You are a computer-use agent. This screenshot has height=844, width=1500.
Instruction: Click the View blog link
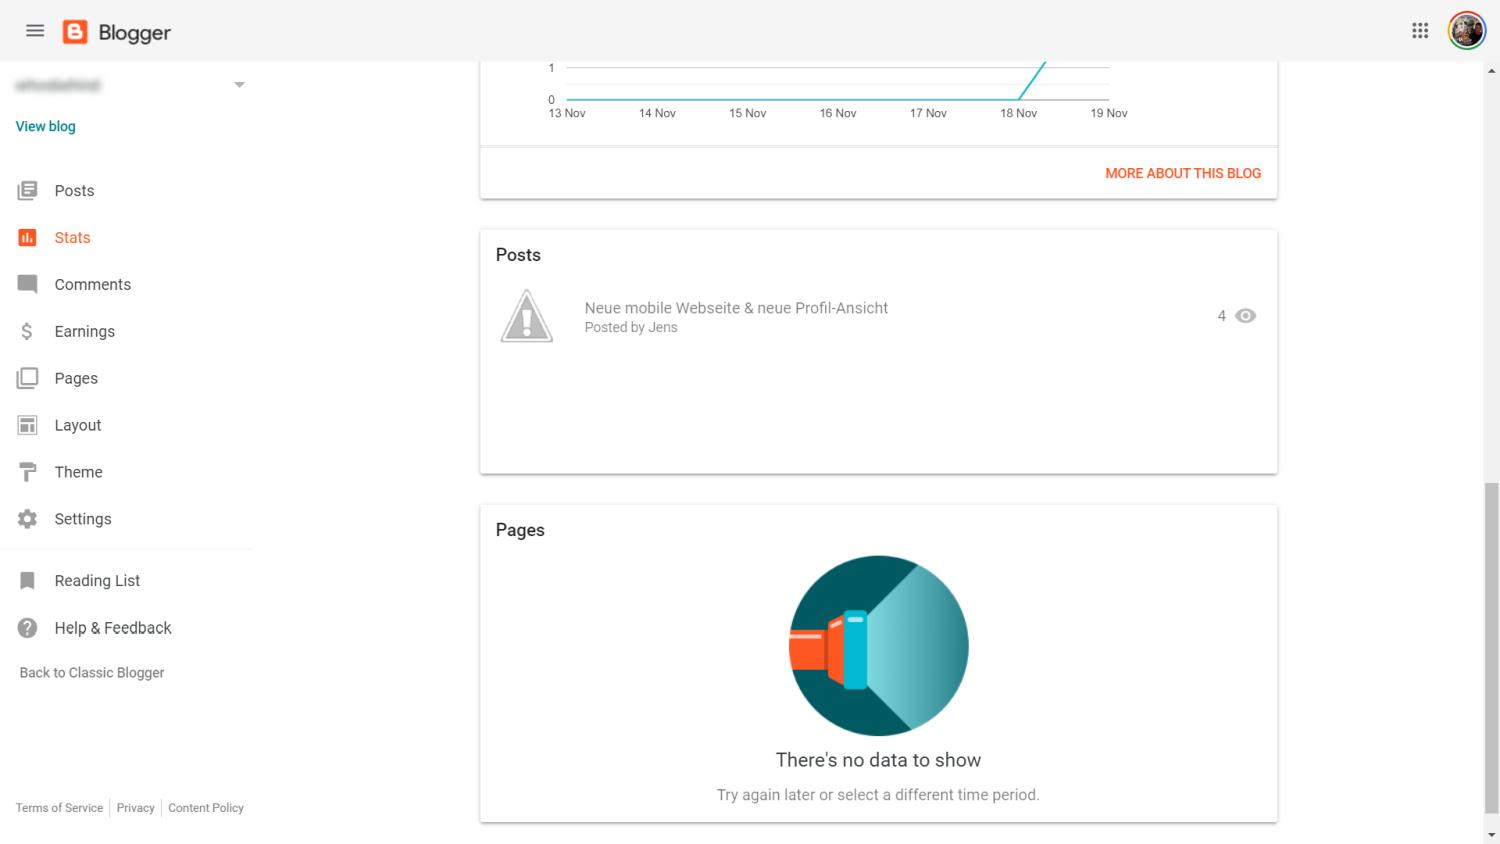[x=46, y=126]
